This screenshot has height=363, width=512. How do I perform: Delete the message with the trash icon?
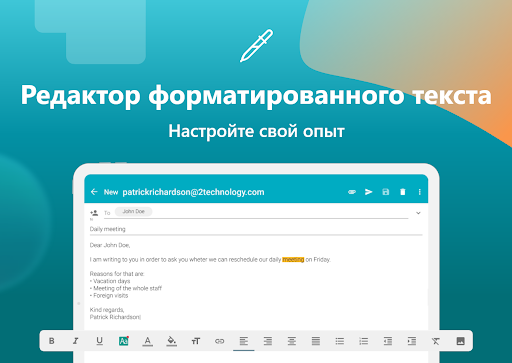(403, 192)
